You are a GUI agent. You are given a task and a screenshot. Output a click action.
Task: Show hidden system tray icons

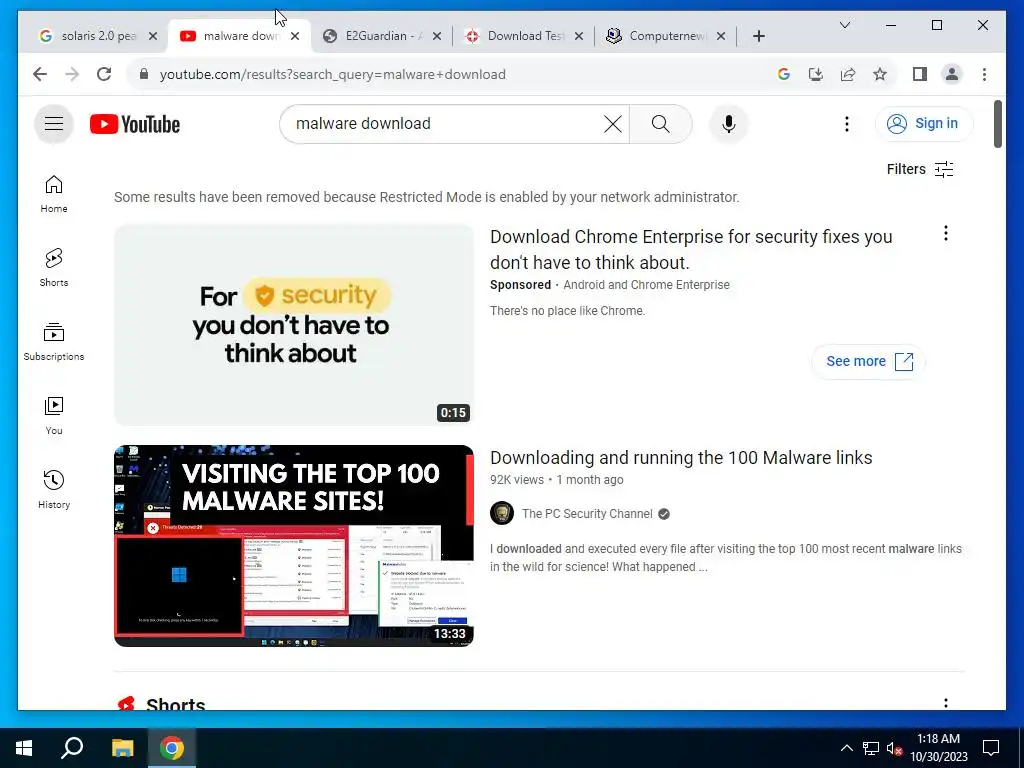tap(846, 748)
